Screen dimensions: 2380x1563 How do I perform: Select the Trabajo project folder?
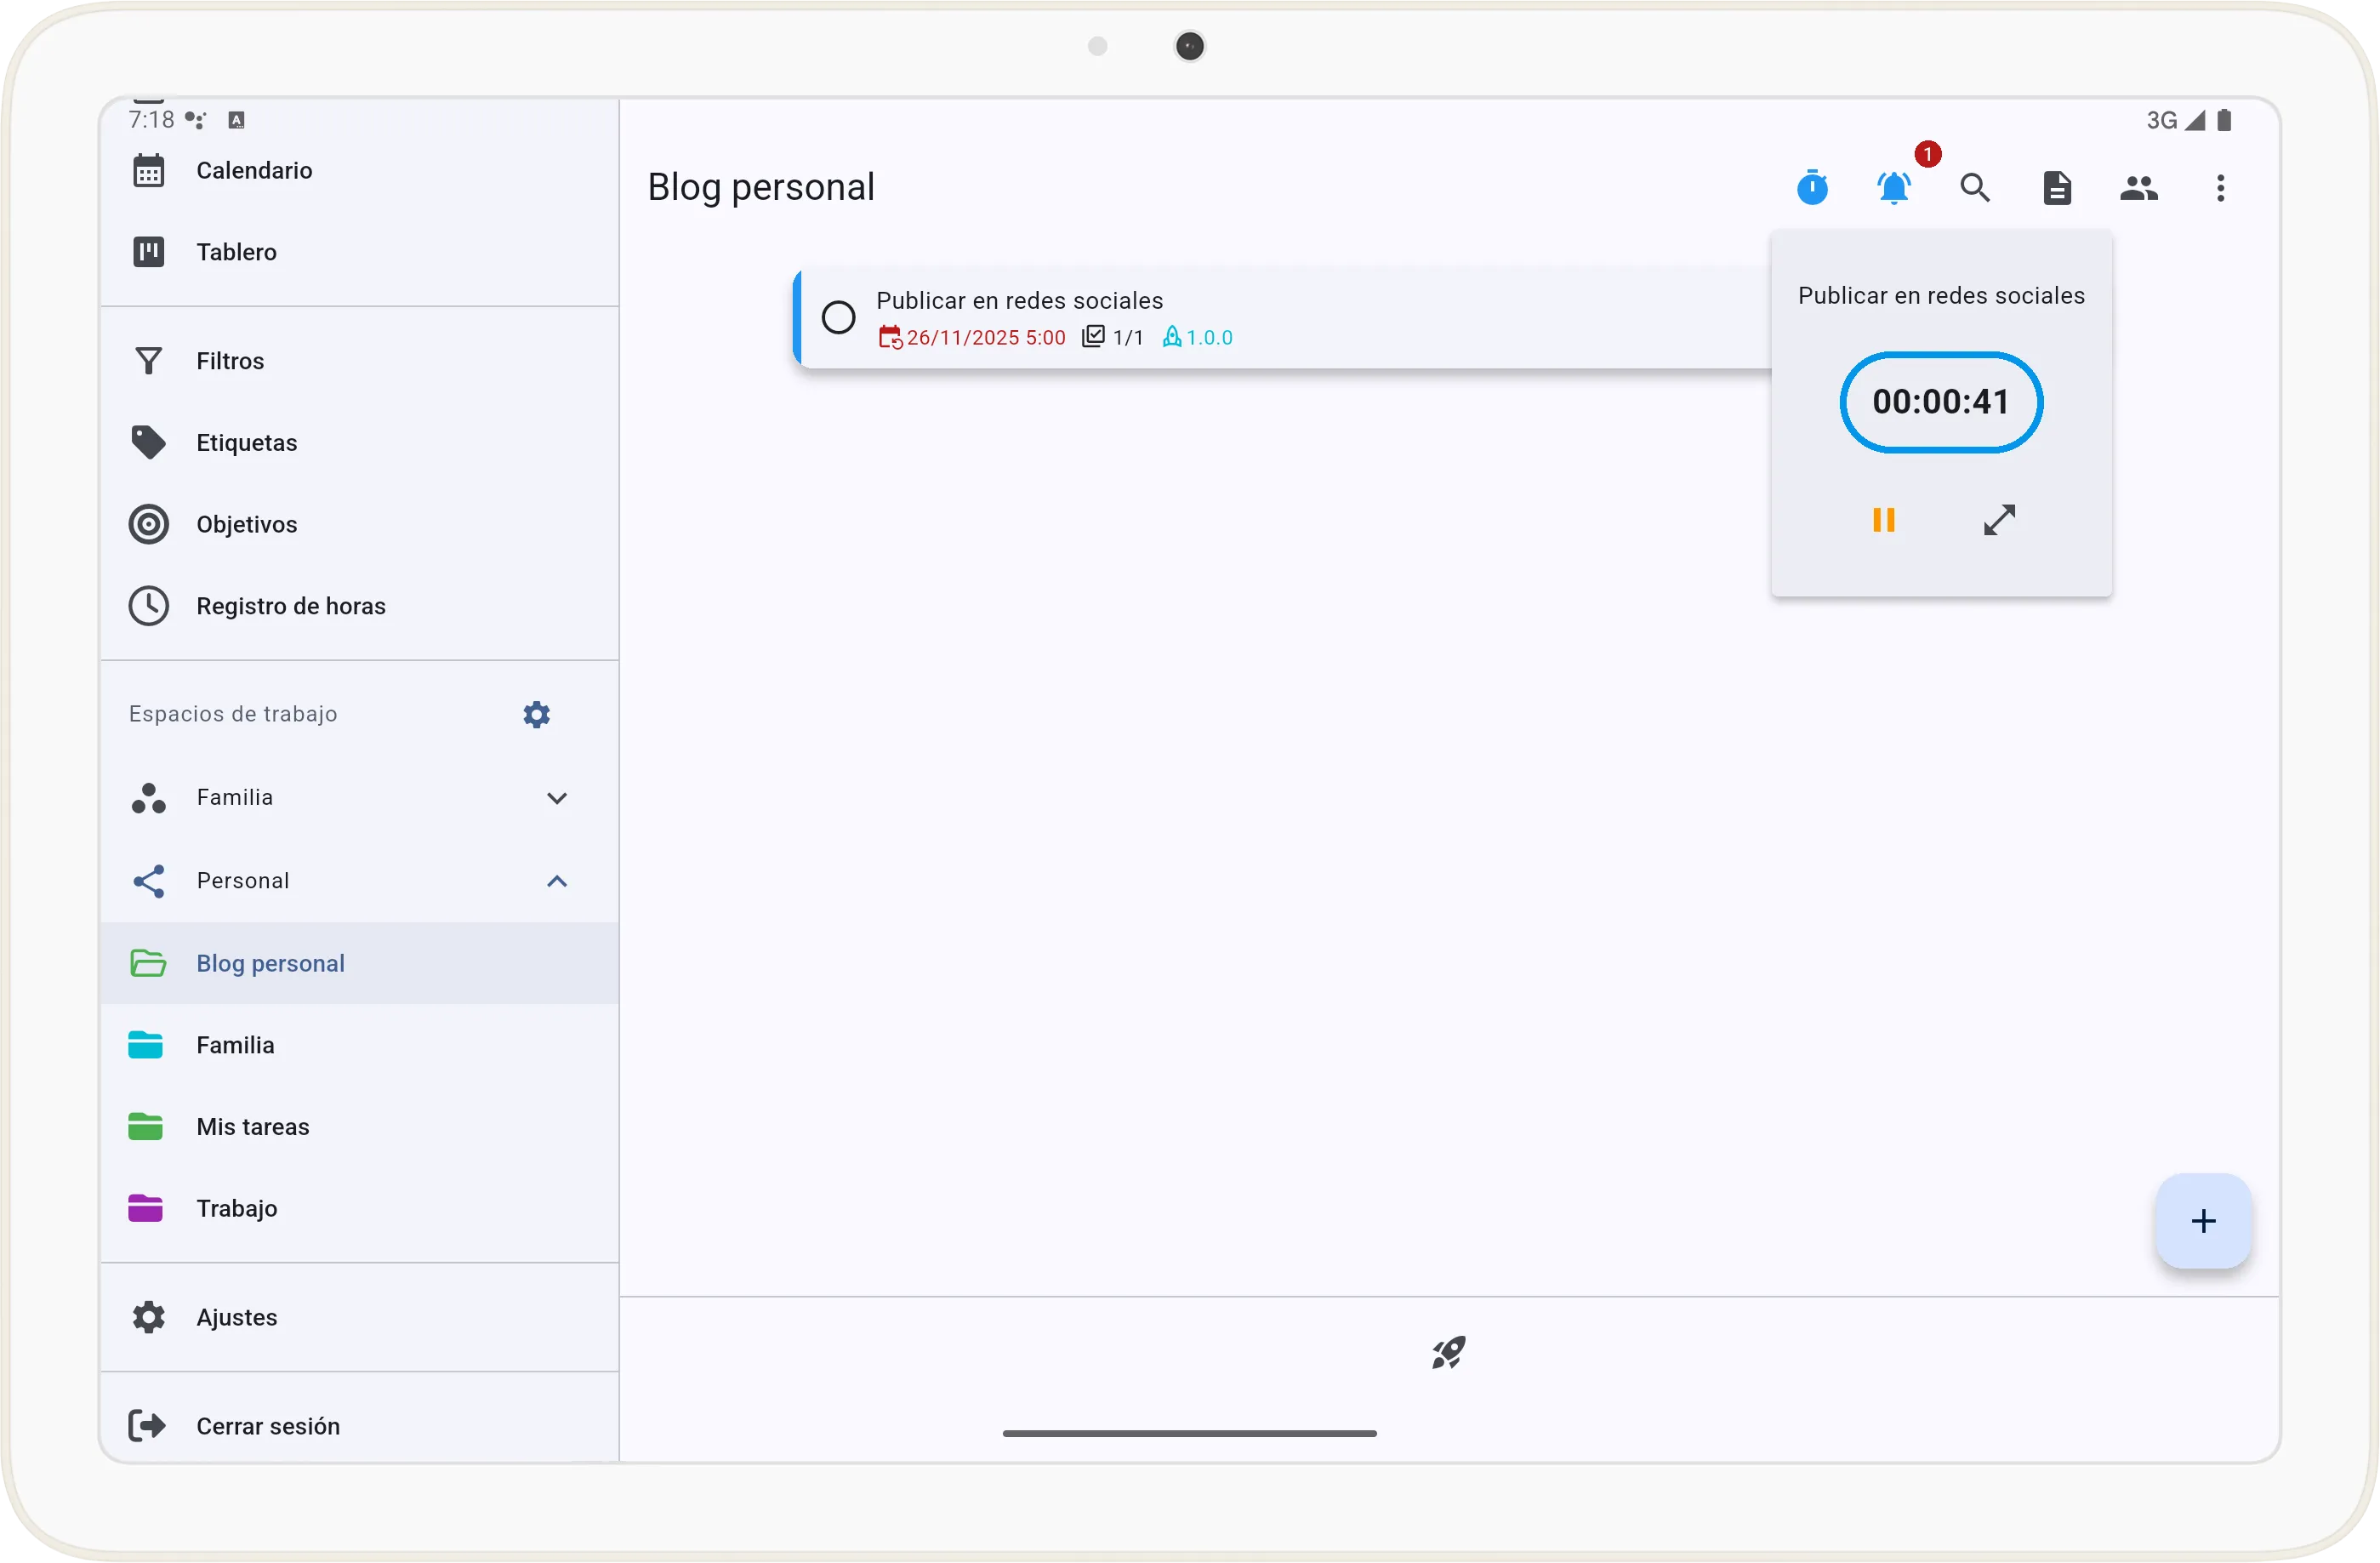click(236, 1208)
